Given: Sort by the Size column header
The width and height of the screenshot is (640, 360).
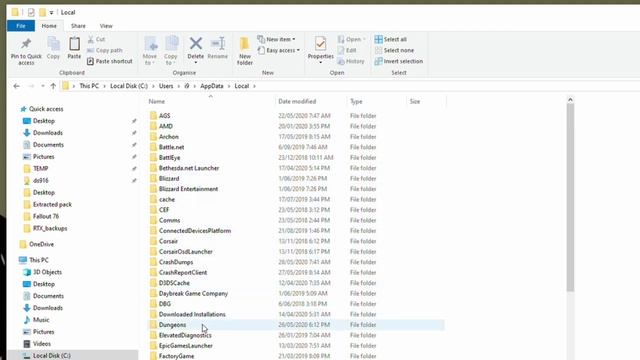Looking at the screenshot, I should [x=415, y=101].
